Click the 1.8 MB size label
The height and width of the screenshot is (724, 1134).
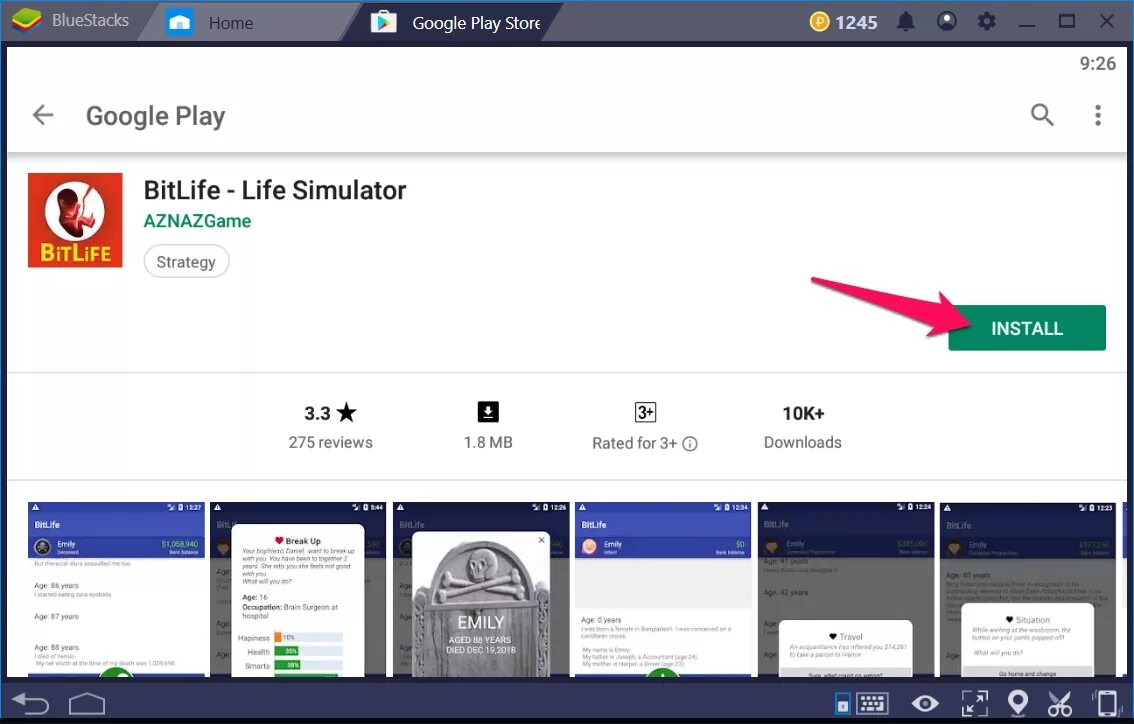click(x=488, y=443)
